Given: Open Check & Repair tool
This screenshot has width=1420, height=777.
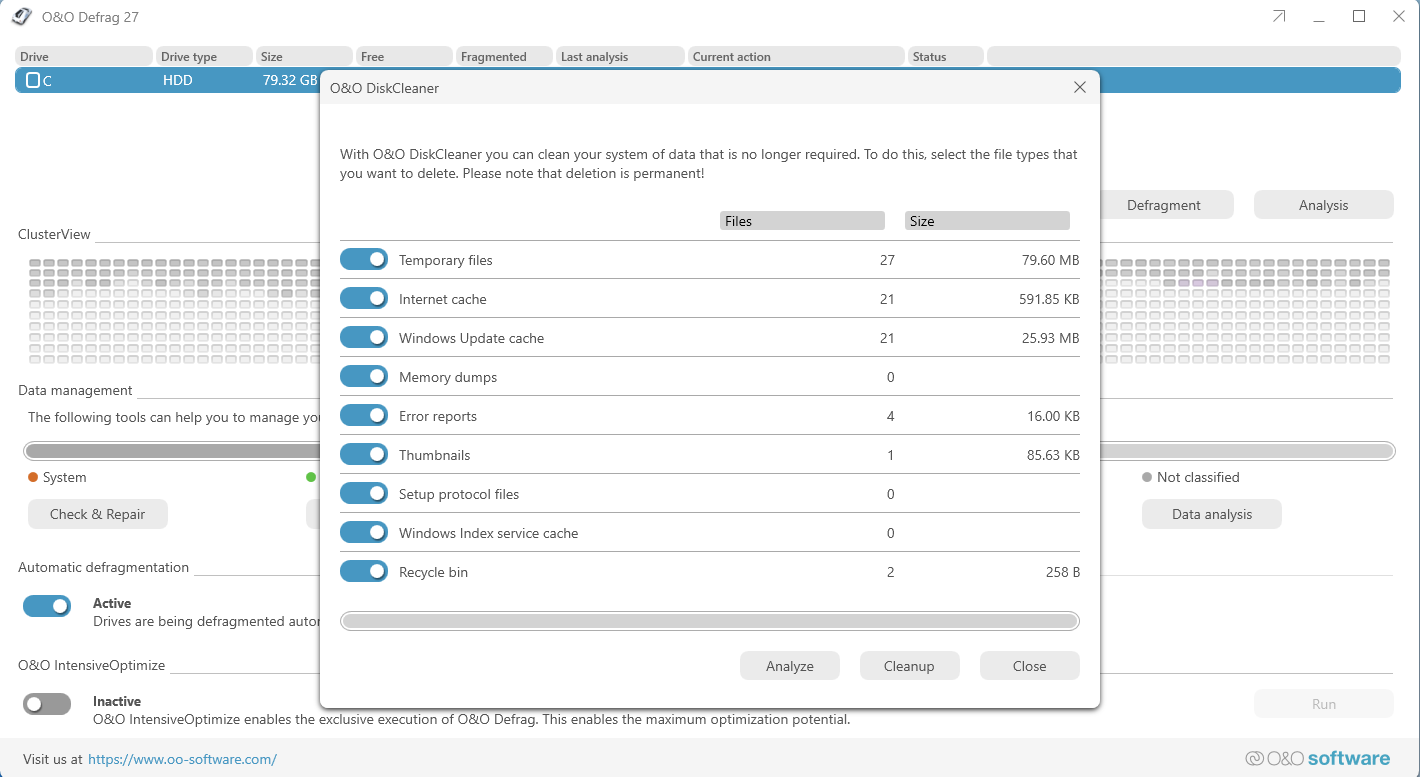Looking at the screenshot, I should tap(98, 514).
